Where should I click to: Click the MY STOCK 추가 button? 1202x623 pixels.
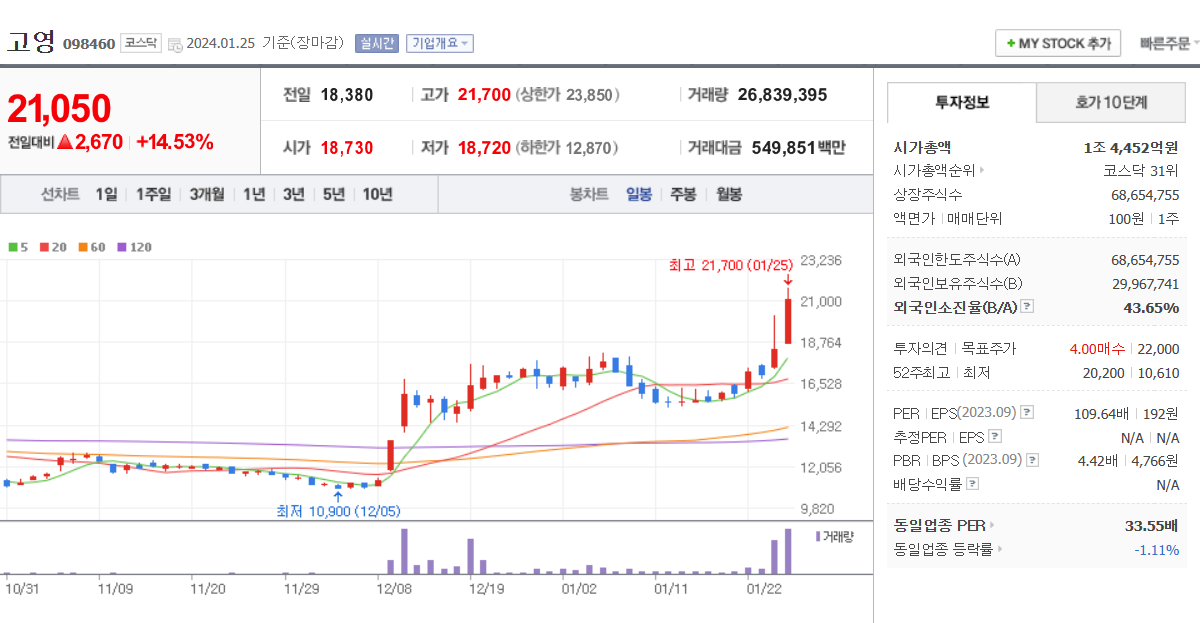click(1058, 43)
